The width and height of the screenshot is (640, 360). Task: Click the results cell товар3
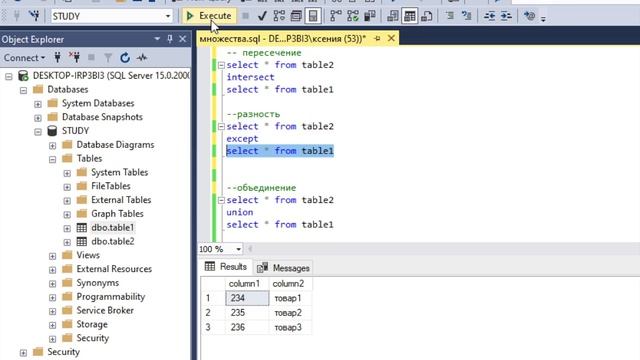[291, 327]
